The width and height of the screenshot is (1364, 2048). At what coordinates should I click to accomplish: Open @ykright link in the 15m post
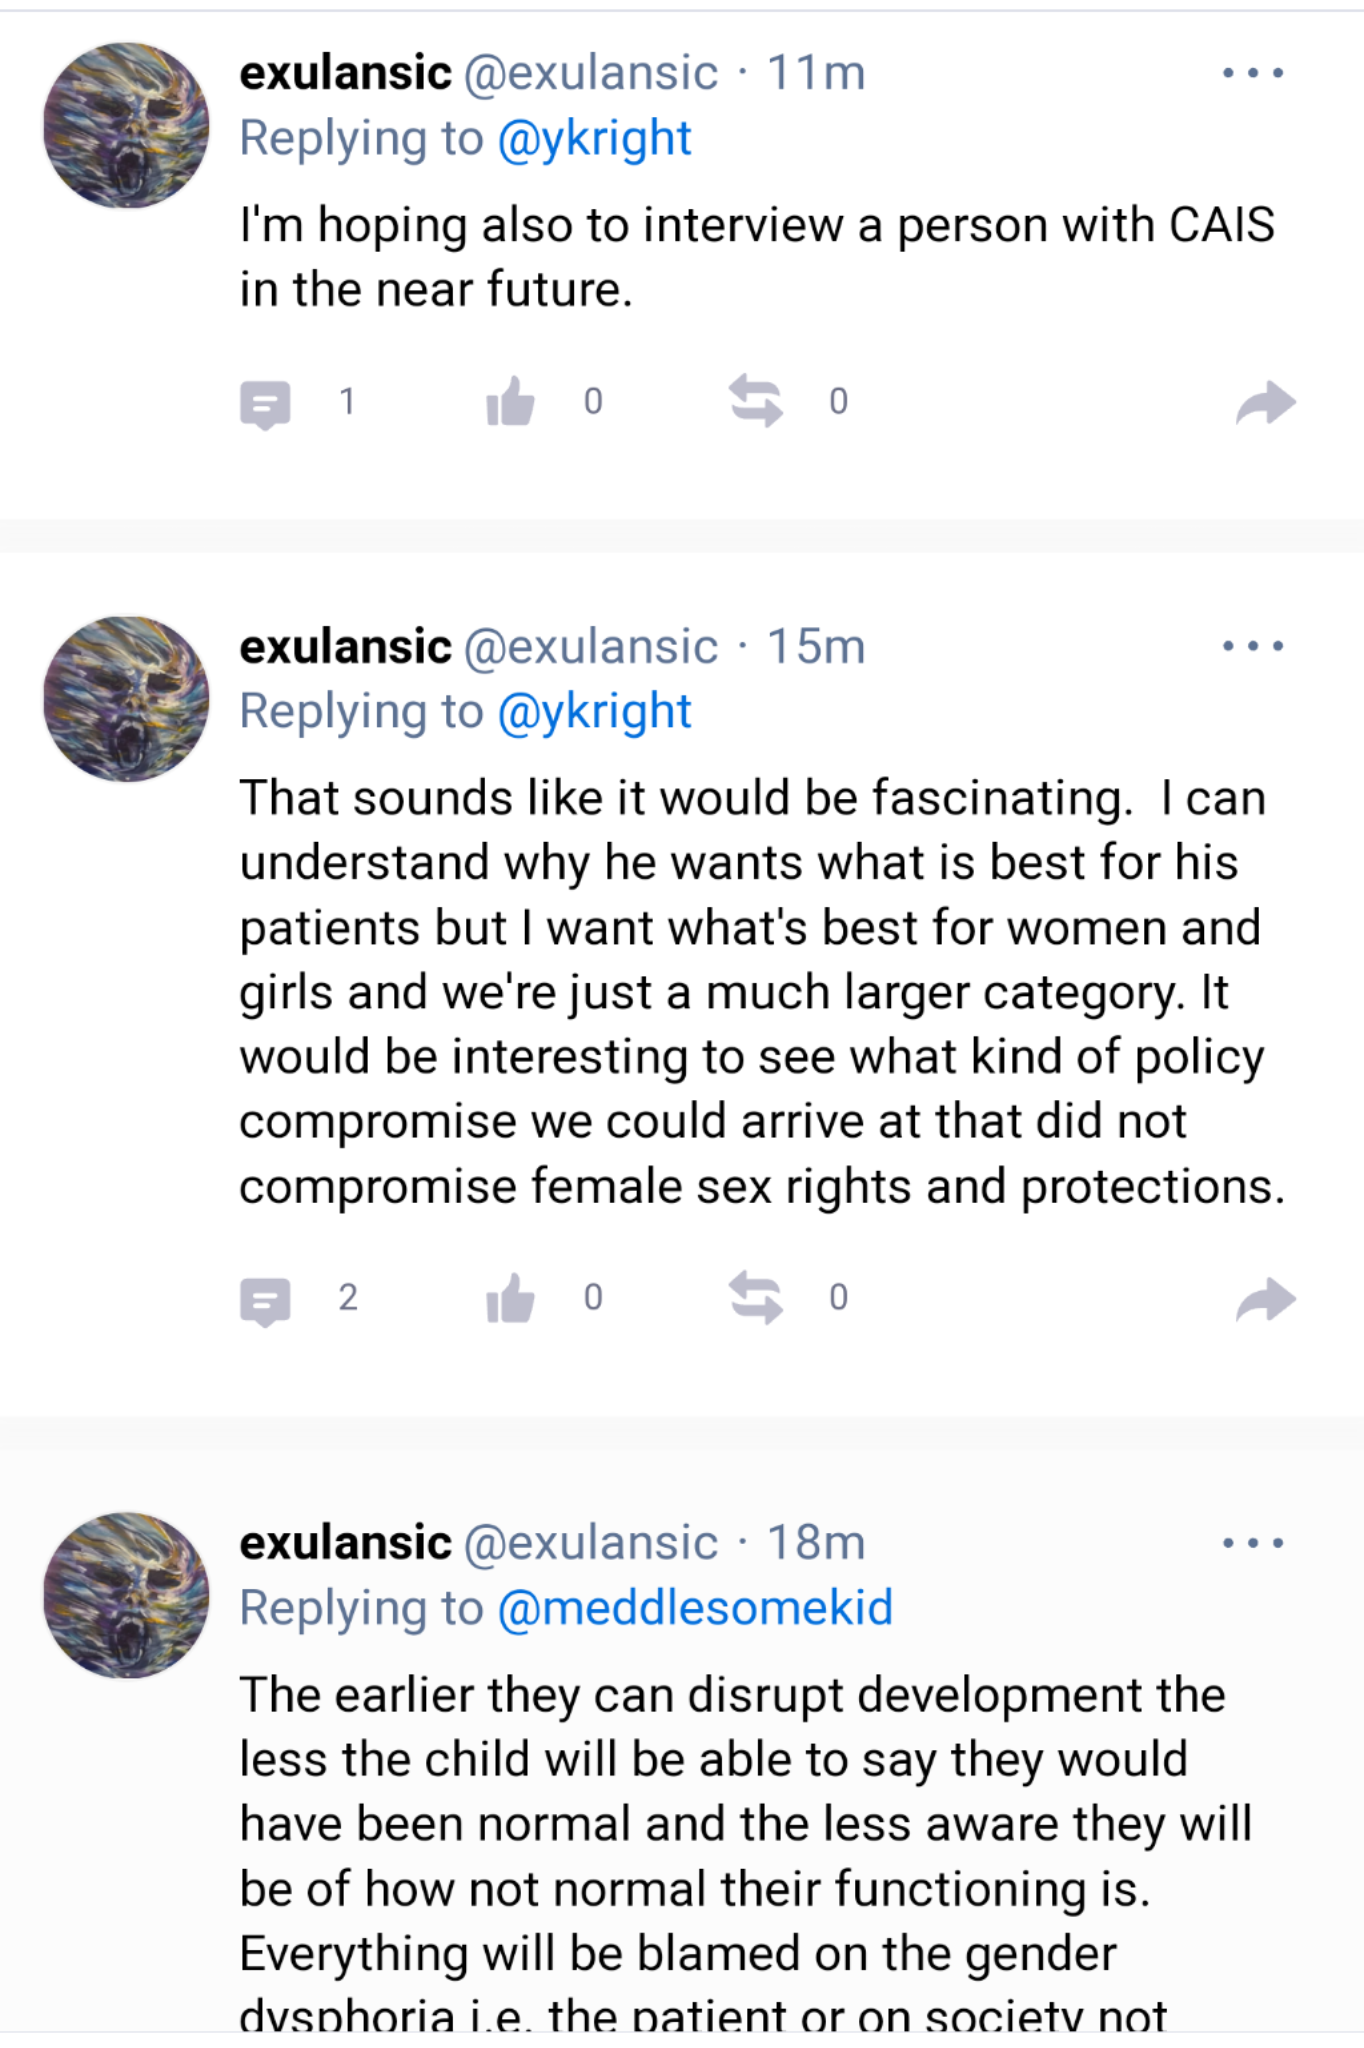click(x=594, y=711)
